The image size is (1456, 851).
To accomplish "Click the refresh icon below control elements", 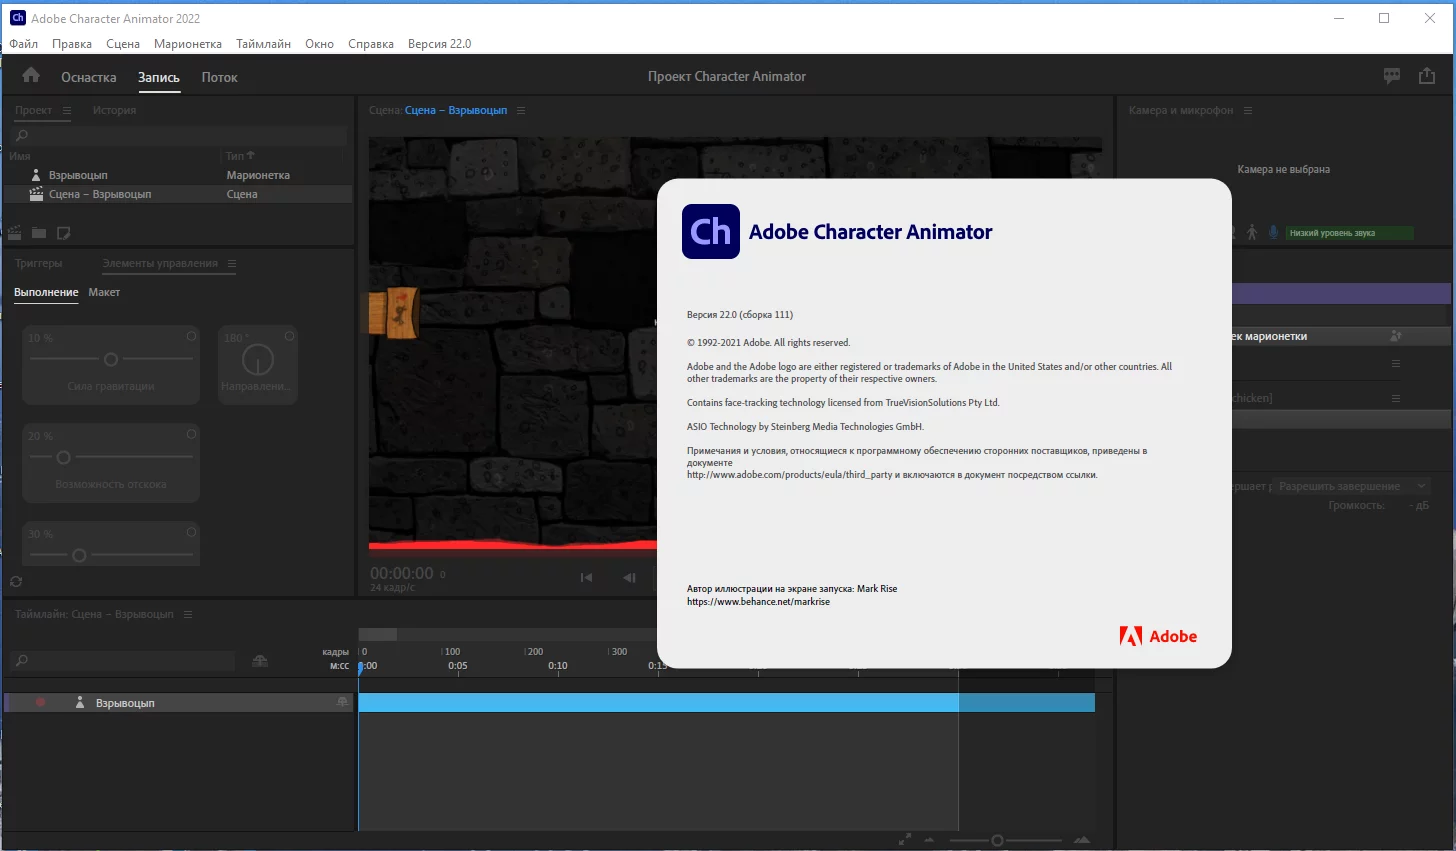I will coord(16,581).
